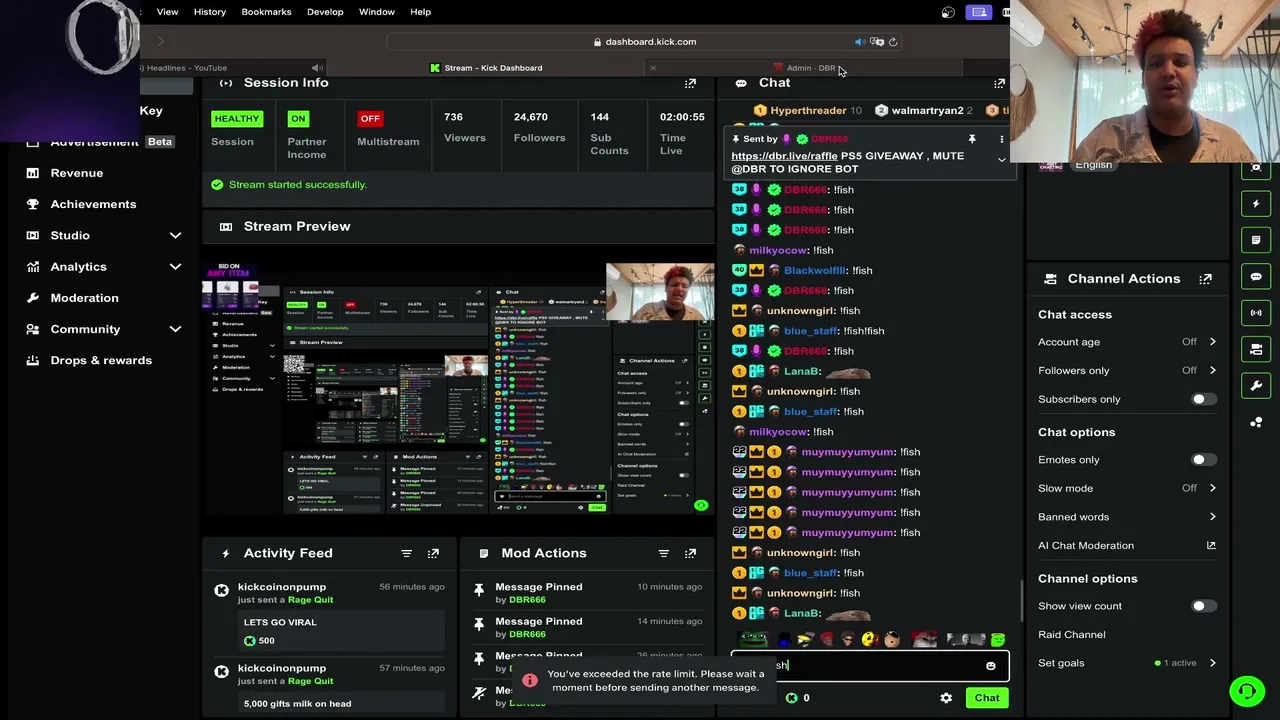Viewport: 1280px width, 720px height.
Task: Pop out the Channel Actions panel
Action: pyautogui.click(x=1205, y=279)
